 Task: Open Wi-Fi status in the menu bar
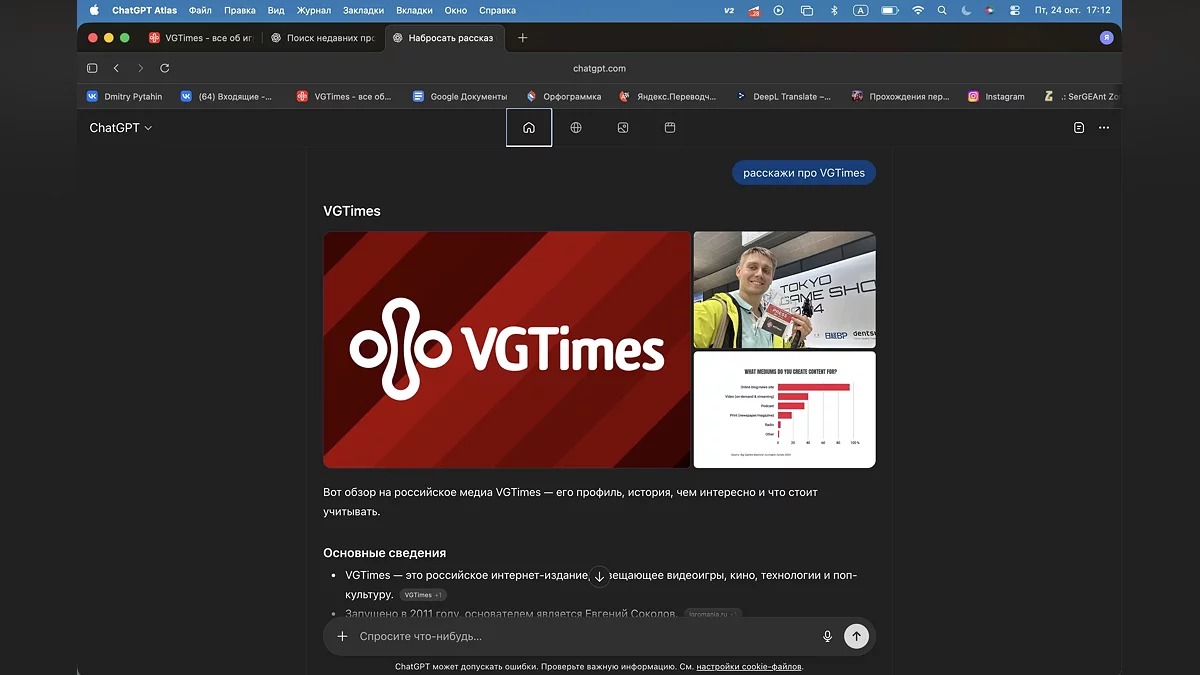(918, 10)
